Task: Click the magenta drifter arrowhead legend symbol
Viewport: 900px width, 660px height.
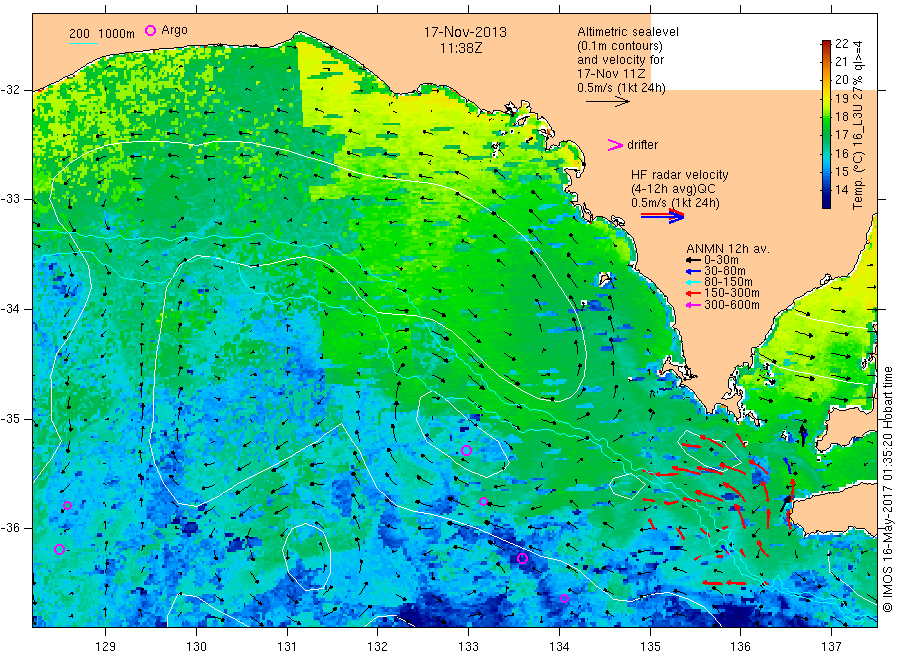Action: [615, 145]
